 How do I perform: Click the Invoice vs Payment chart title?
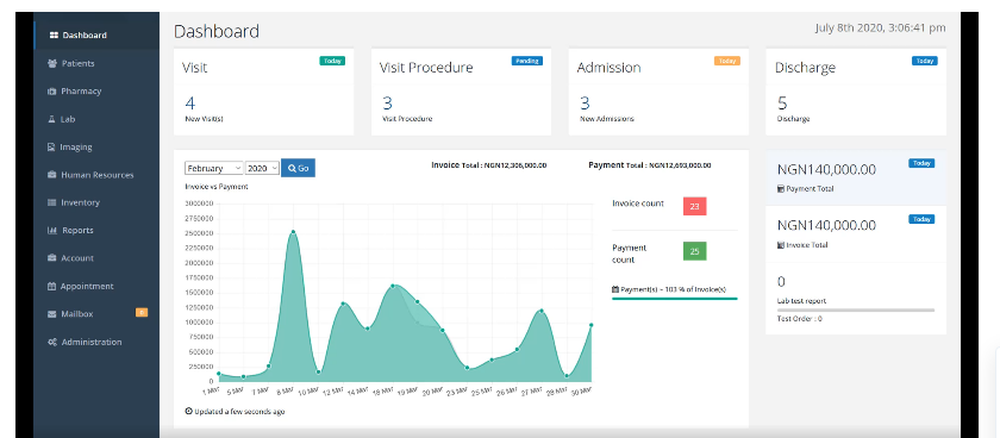pos(216,187)
